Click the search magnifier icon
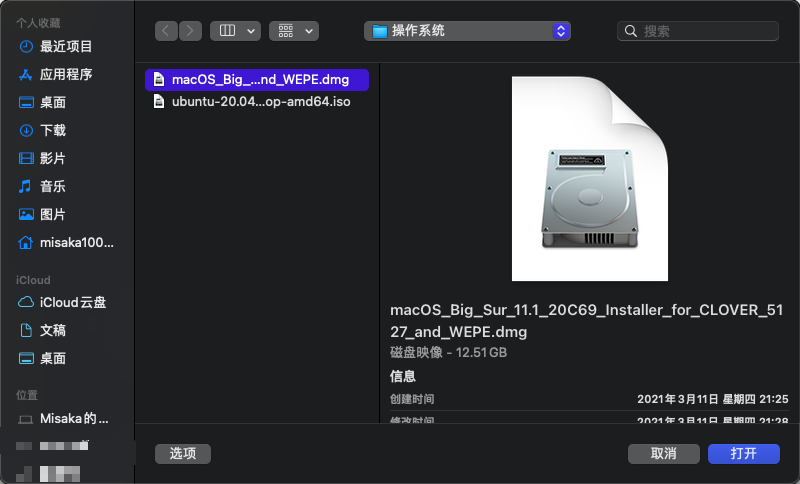This screenshot has height=484, width=800. [631, 31]
